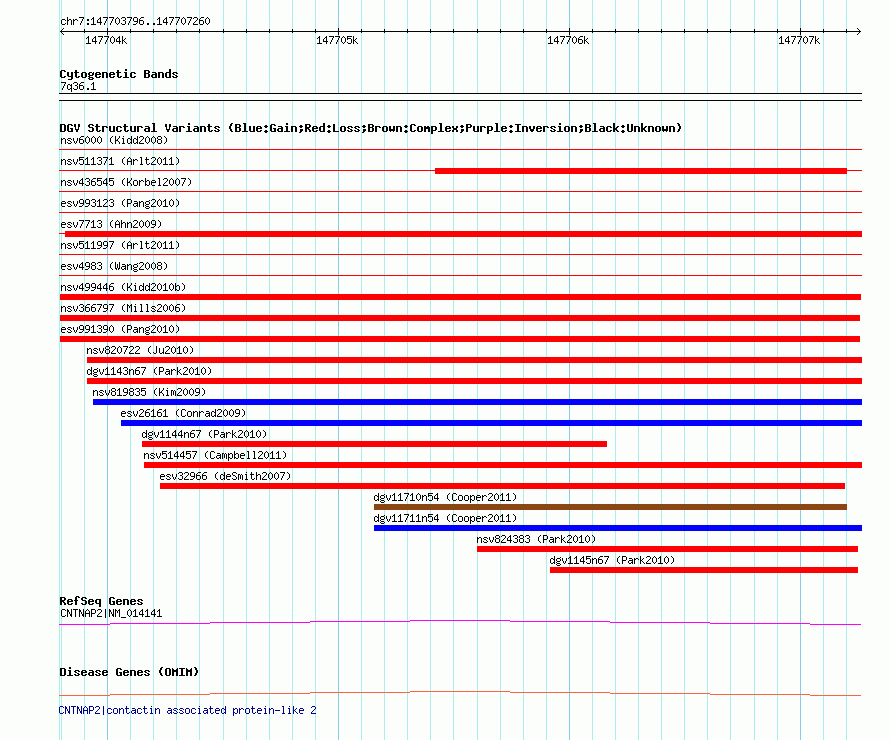Click the Disease Genes (OMIM) track title
Image resolution: width=890 pixels, height=740 pixels.
[129, 672]
